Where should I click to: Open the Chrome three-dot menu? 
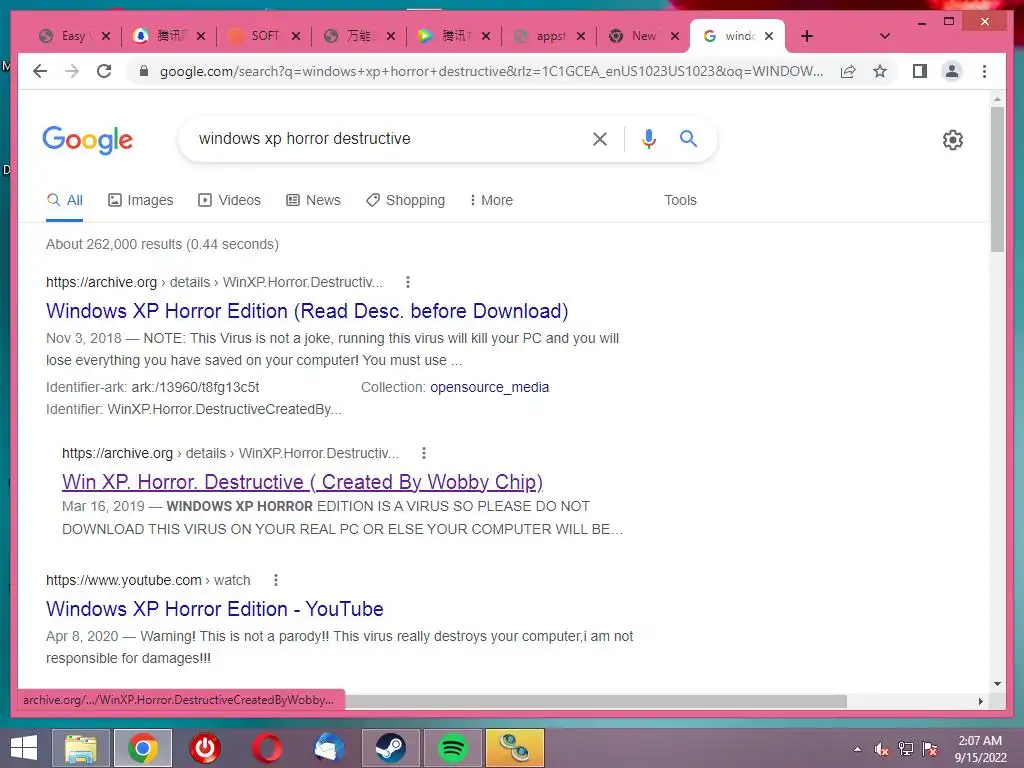pos(984,71)
